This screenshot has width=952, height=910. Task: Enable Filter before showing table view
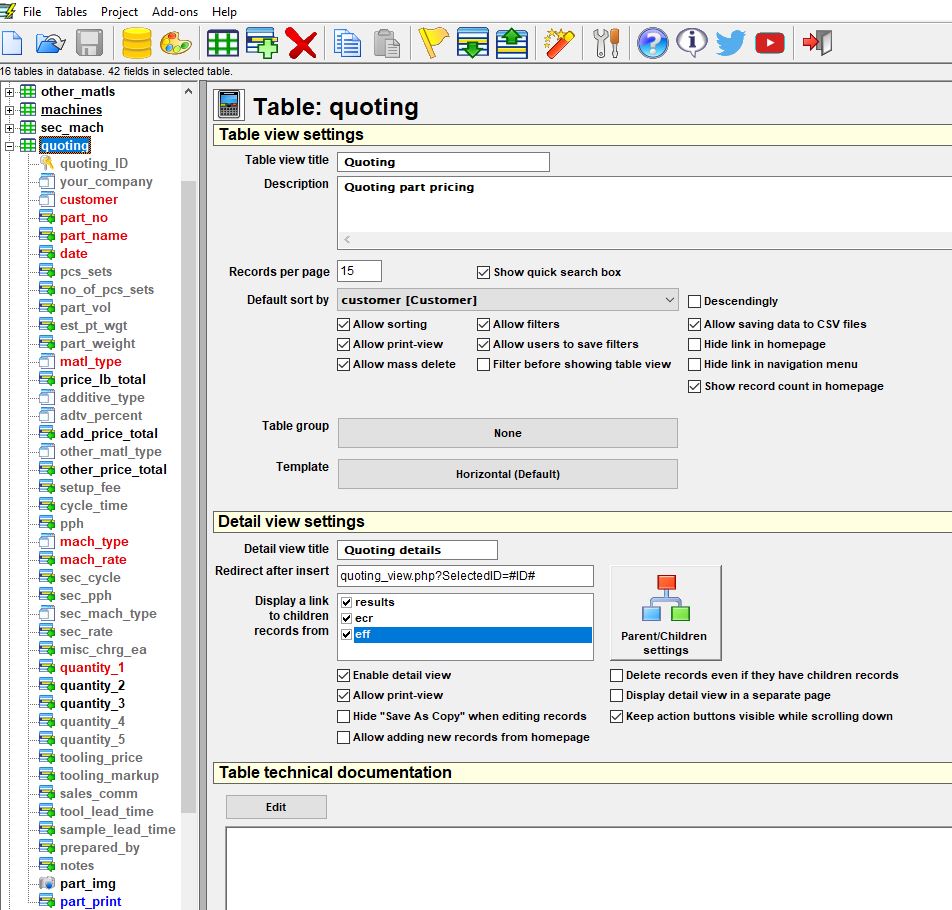[483, 364]
